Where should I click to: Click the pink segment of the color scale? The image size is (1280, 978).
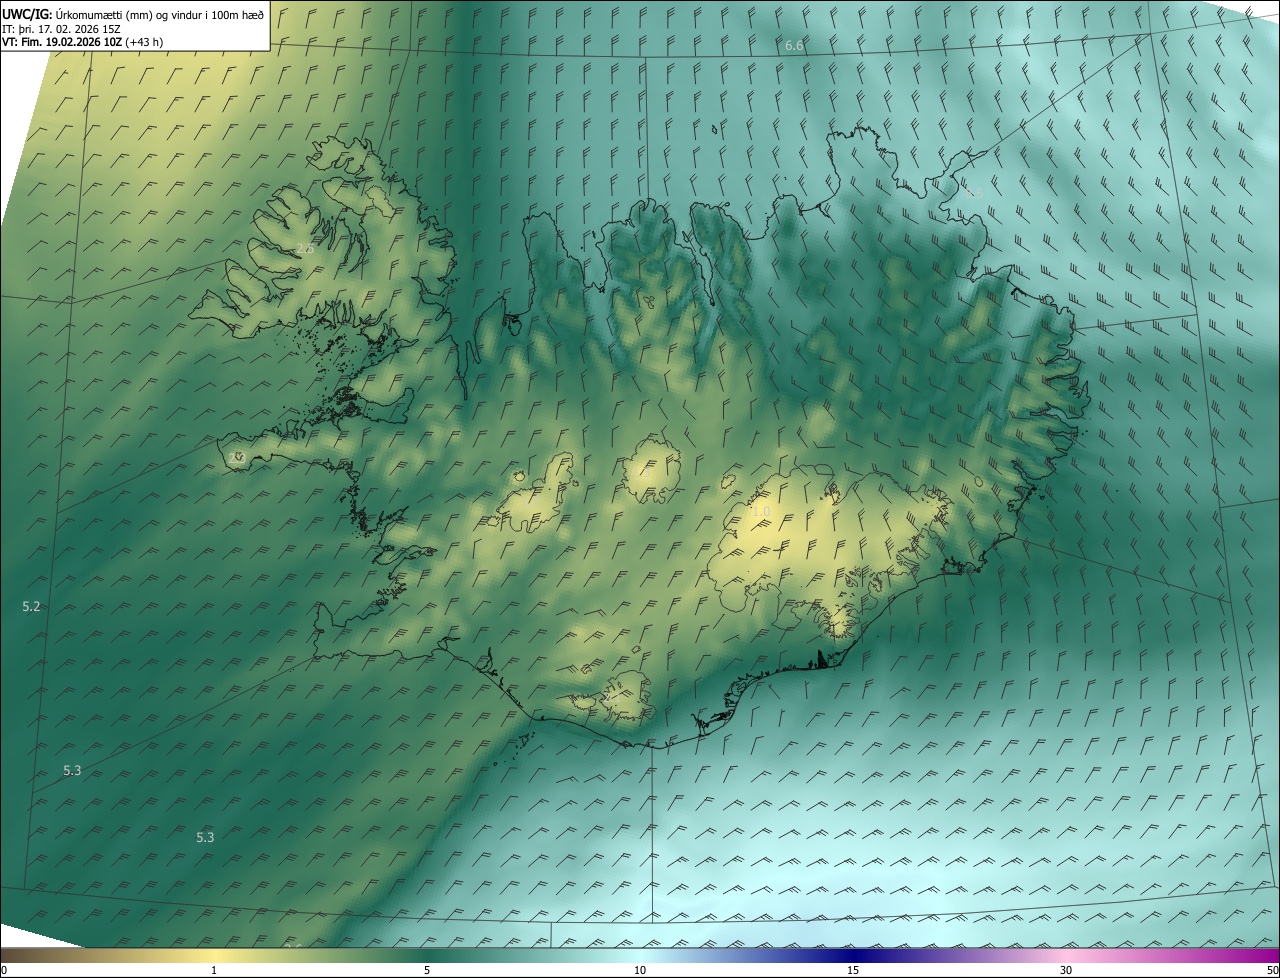[1066, 955]
